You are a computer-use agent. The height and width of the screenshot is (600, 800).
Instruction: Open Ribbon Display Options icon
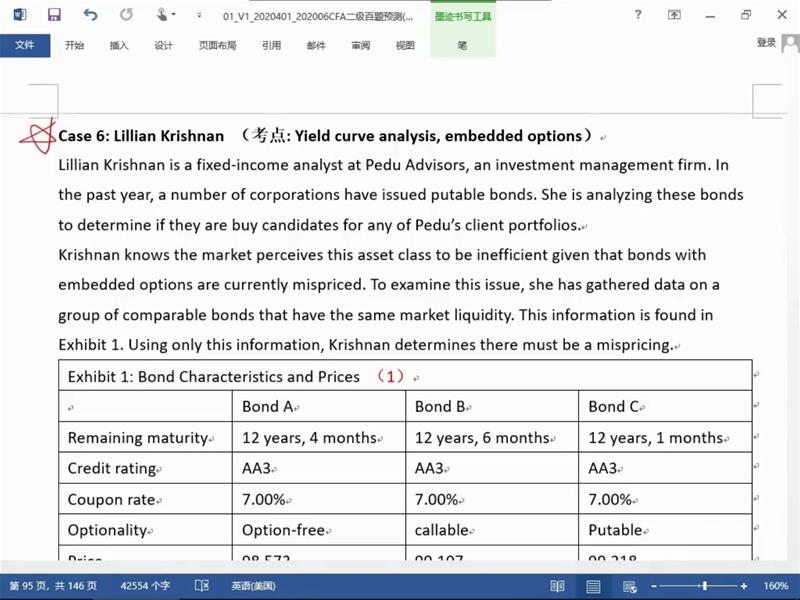tap(674, 15)
